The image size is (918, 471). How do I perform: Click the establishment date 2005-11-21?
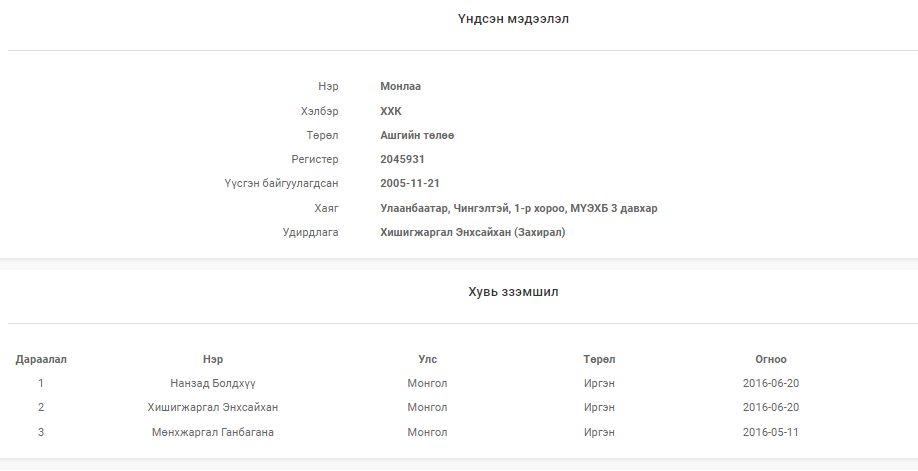tap(410, 183)
